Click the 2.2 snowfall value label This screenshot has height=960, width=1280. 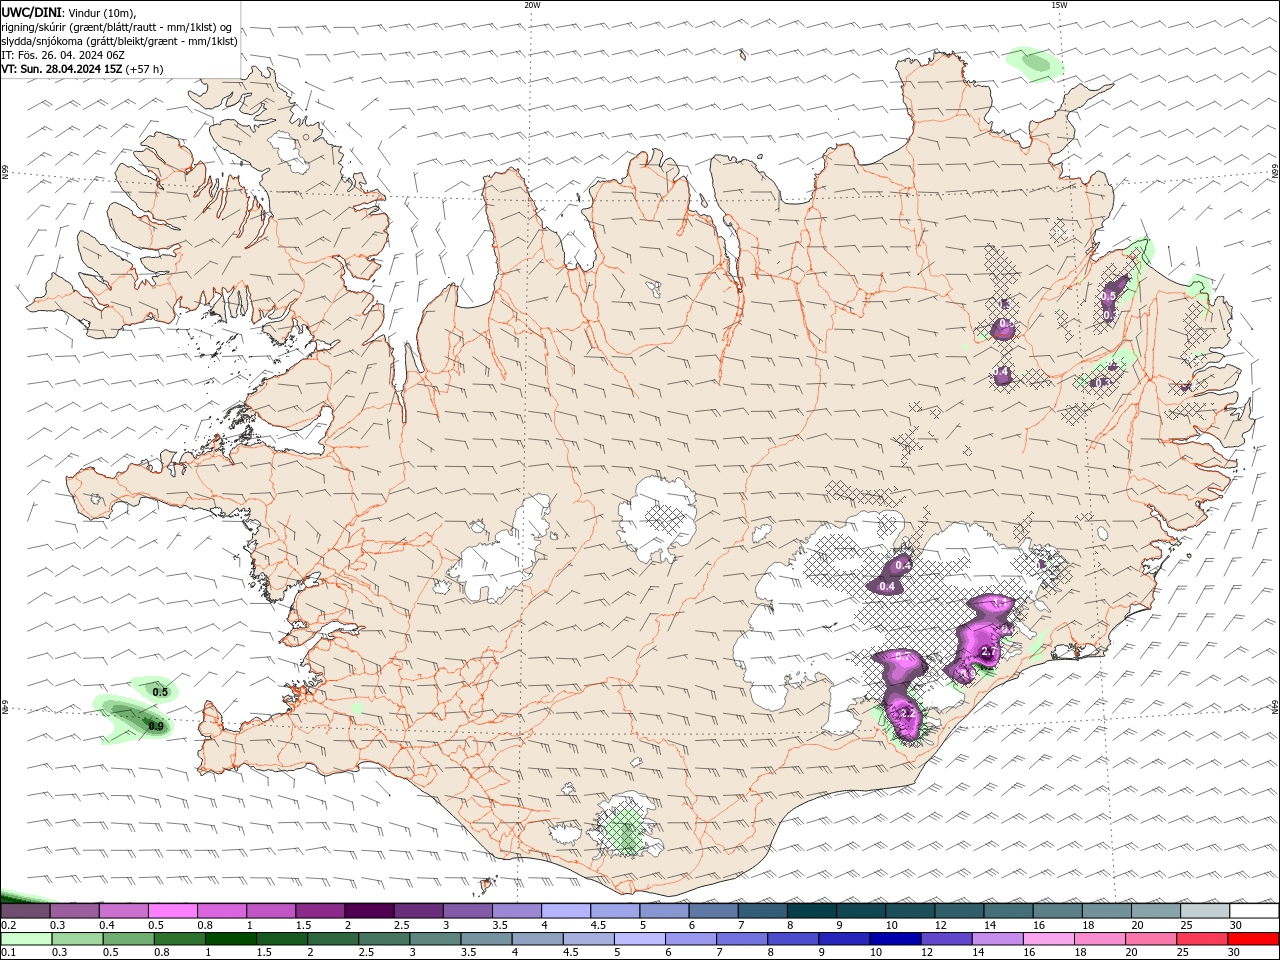[x=908, y=713]
